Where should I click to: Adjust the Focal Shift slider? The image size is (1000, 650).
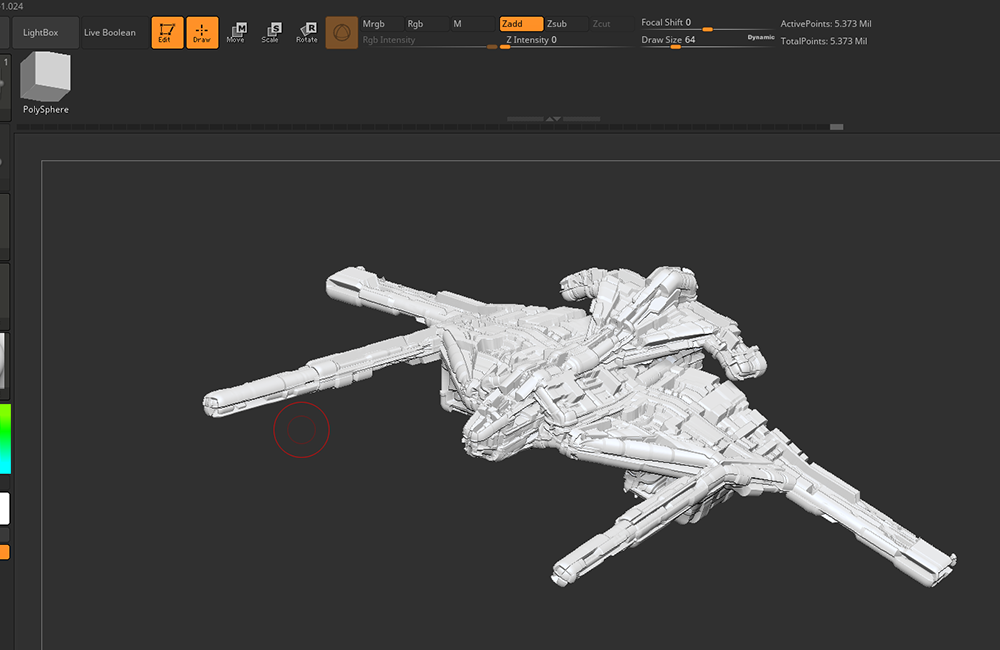tap(707, 24)
